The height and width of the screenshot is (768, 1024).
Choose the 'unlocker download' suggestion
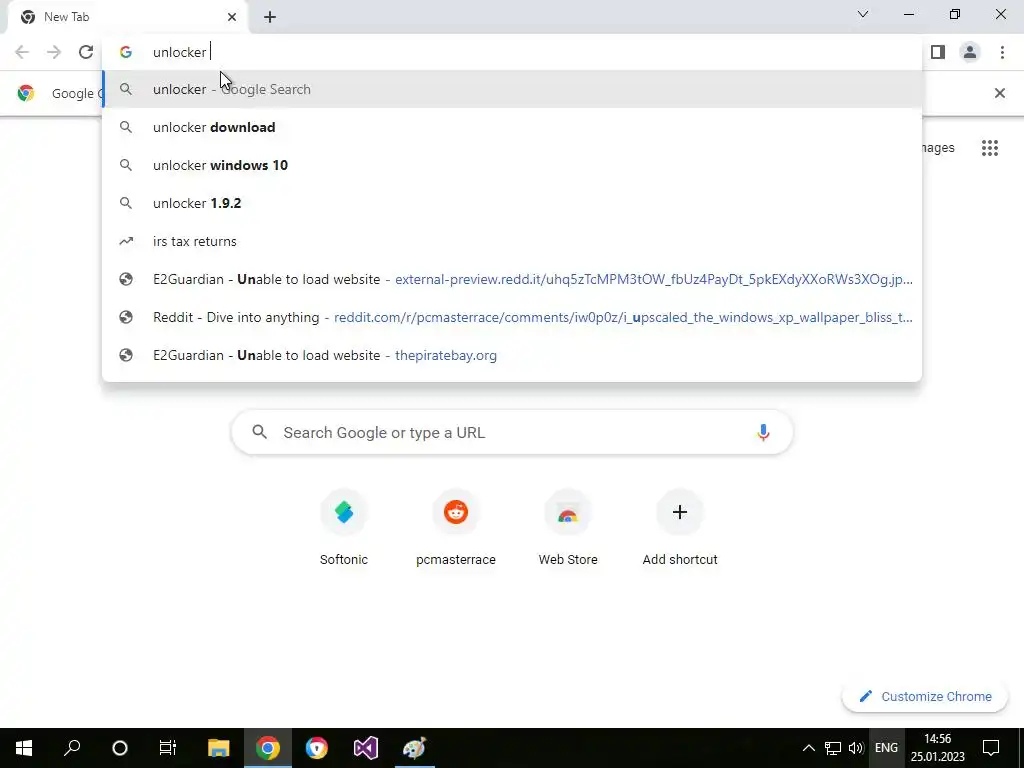tap(513, 127)
